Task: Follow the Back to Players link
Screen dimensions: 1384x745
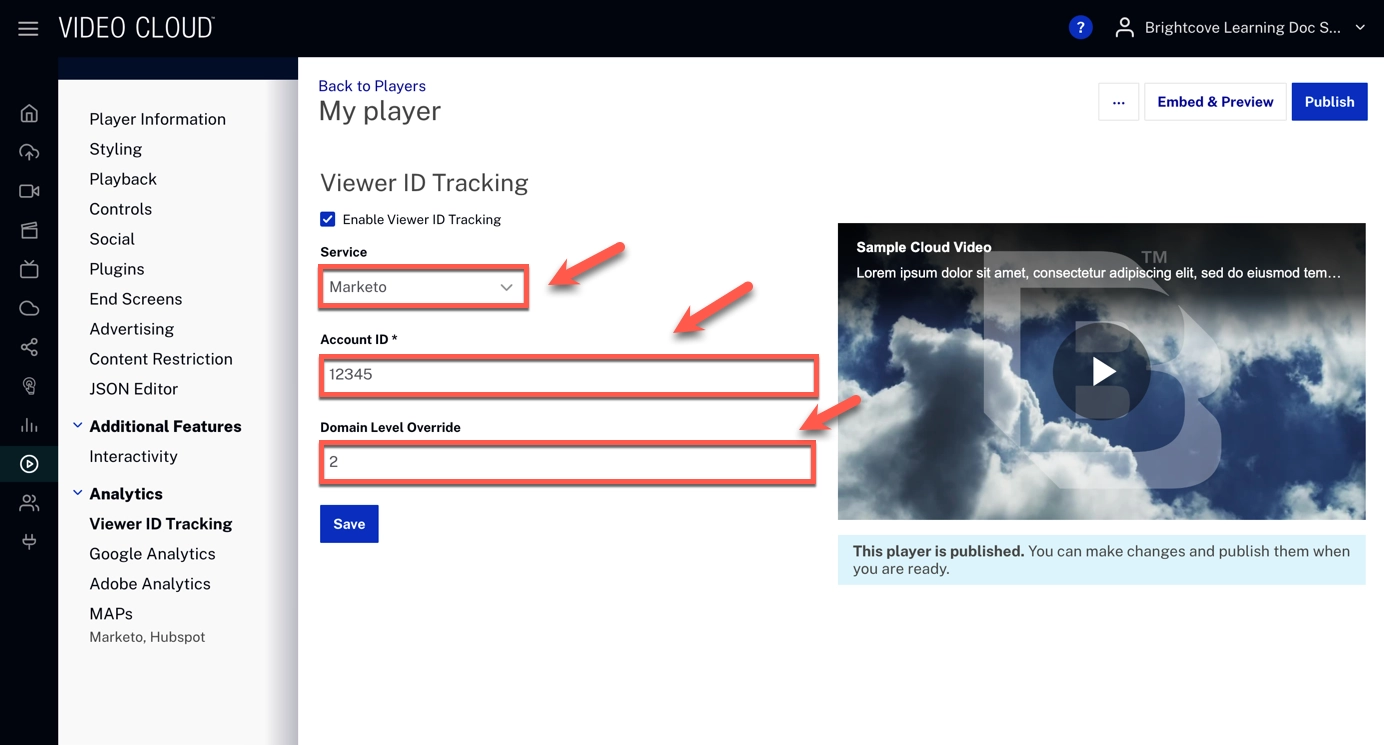Action: point(372,86)
